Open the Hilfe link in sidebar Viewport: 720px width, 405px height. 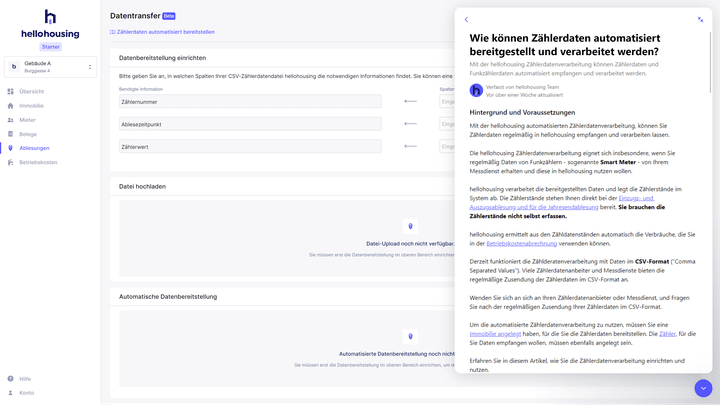[25, 379]
